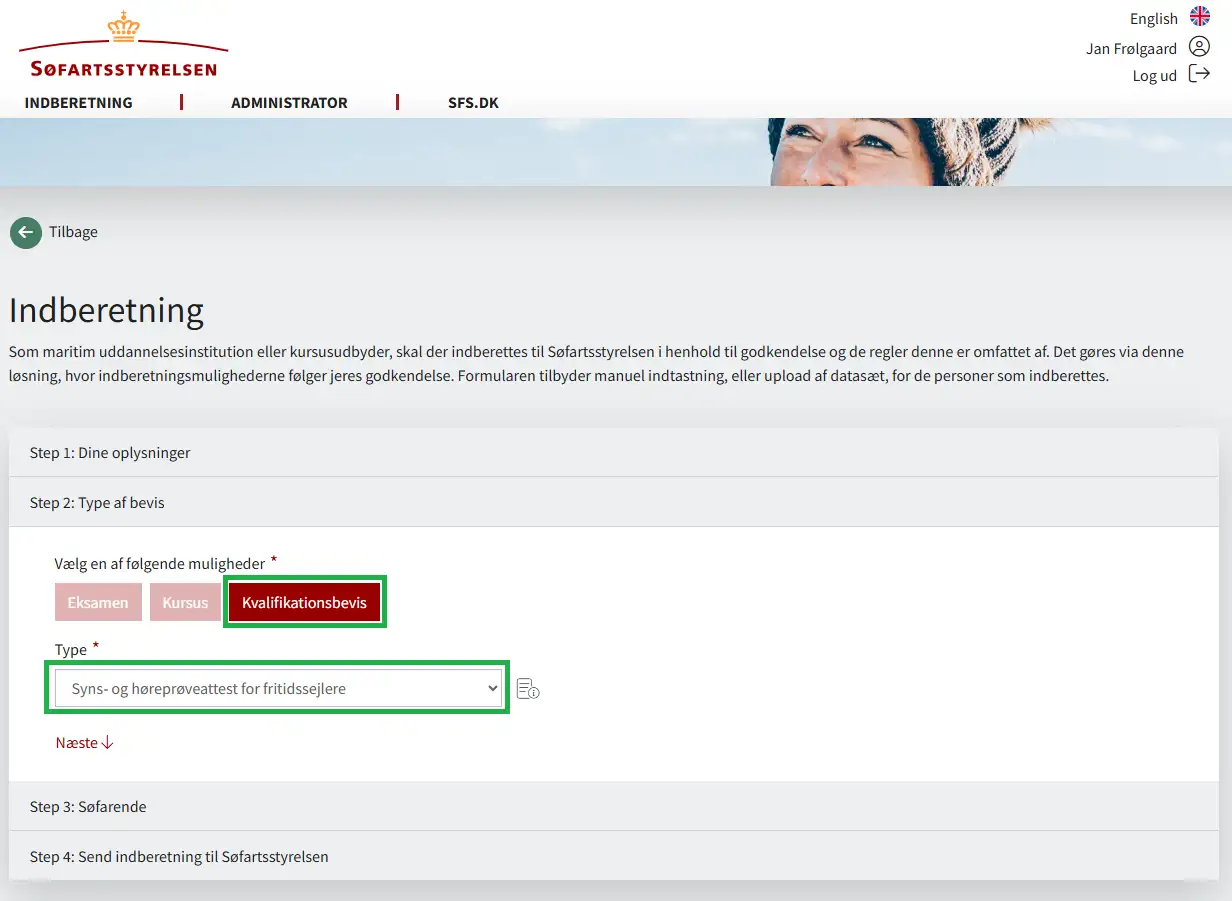Screen dimensions: 1232x901
Task: Collapse Step 2: Type af bevis
Action: (97, 503)
